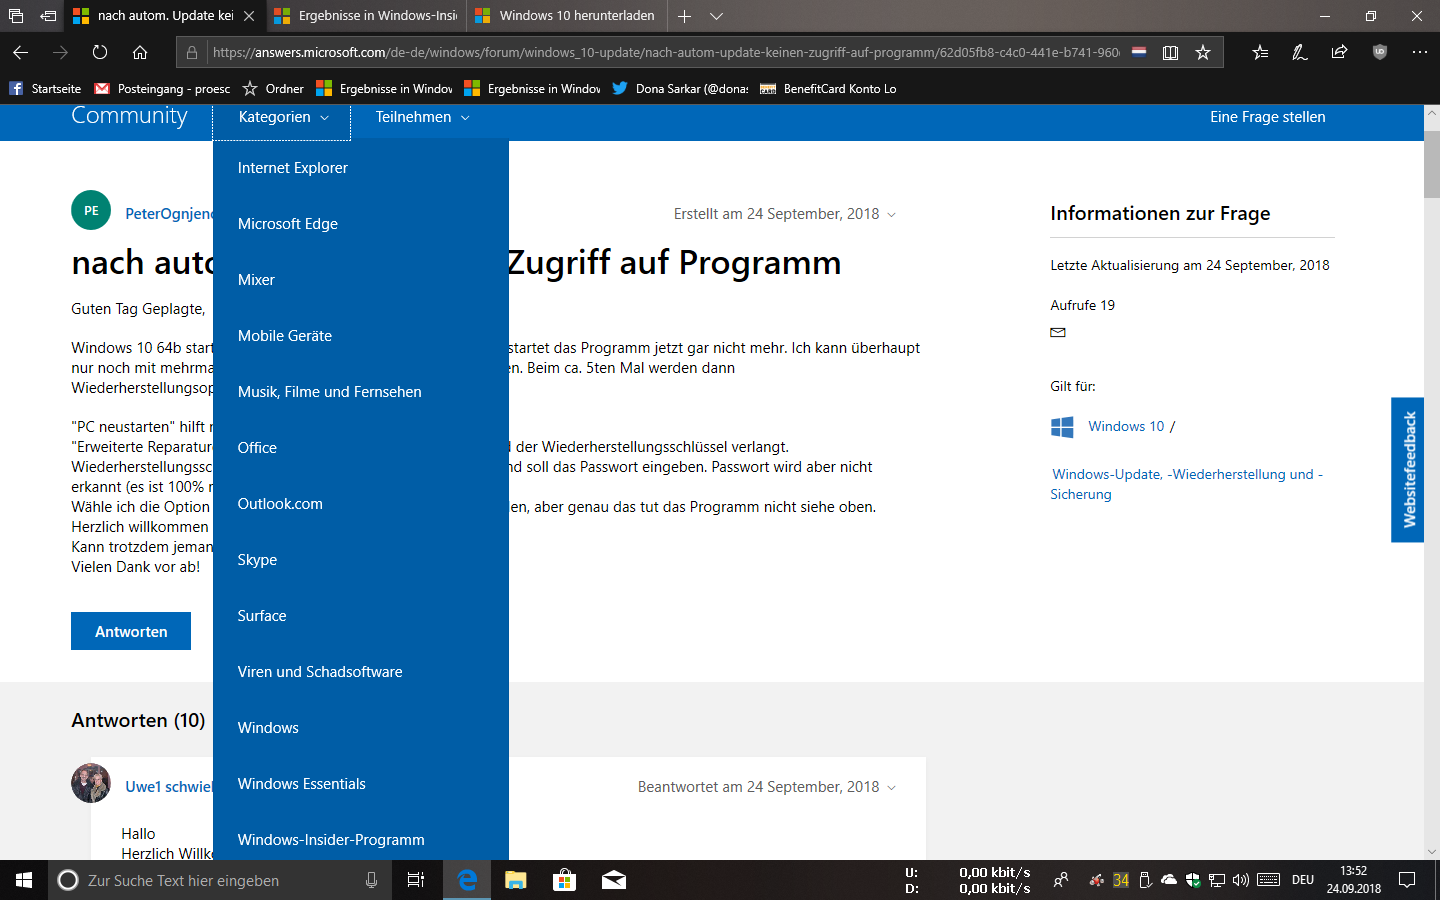Viewport: 1440px width, 900px height.
Task: Open the browser home page
Action: 140,52
